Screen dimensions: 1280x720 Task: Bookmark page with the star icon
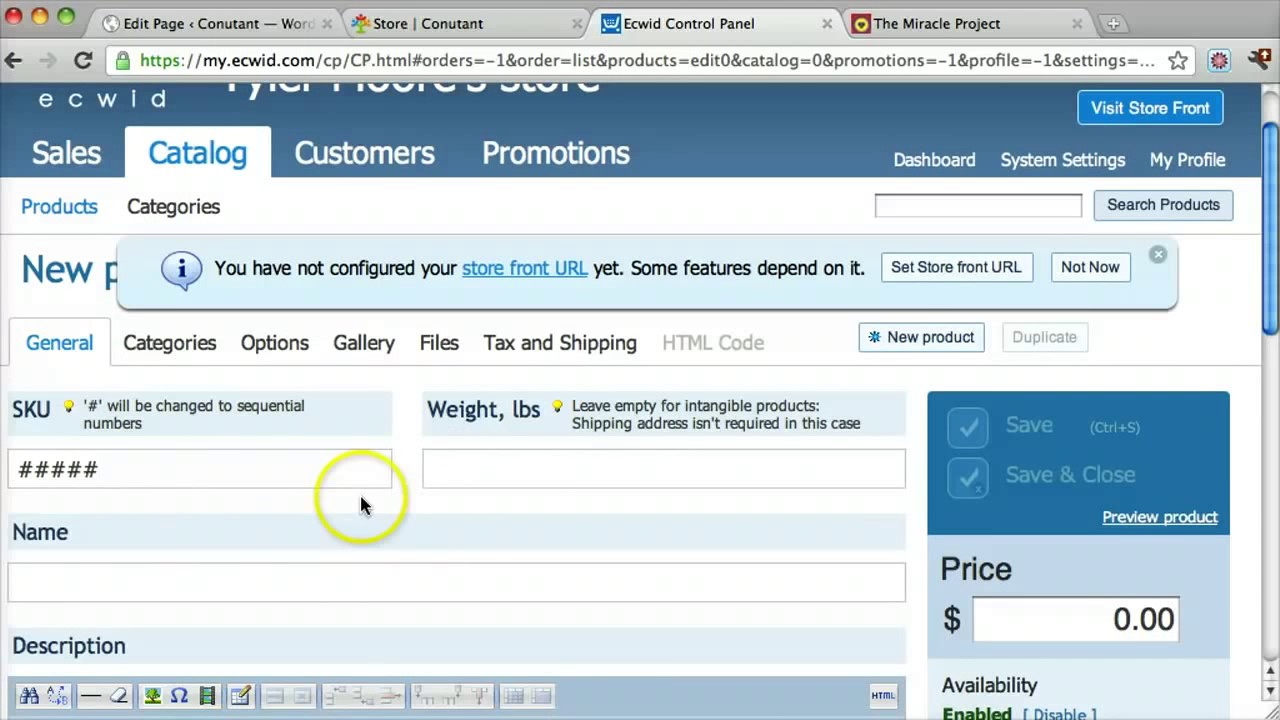click(1178, 61)
